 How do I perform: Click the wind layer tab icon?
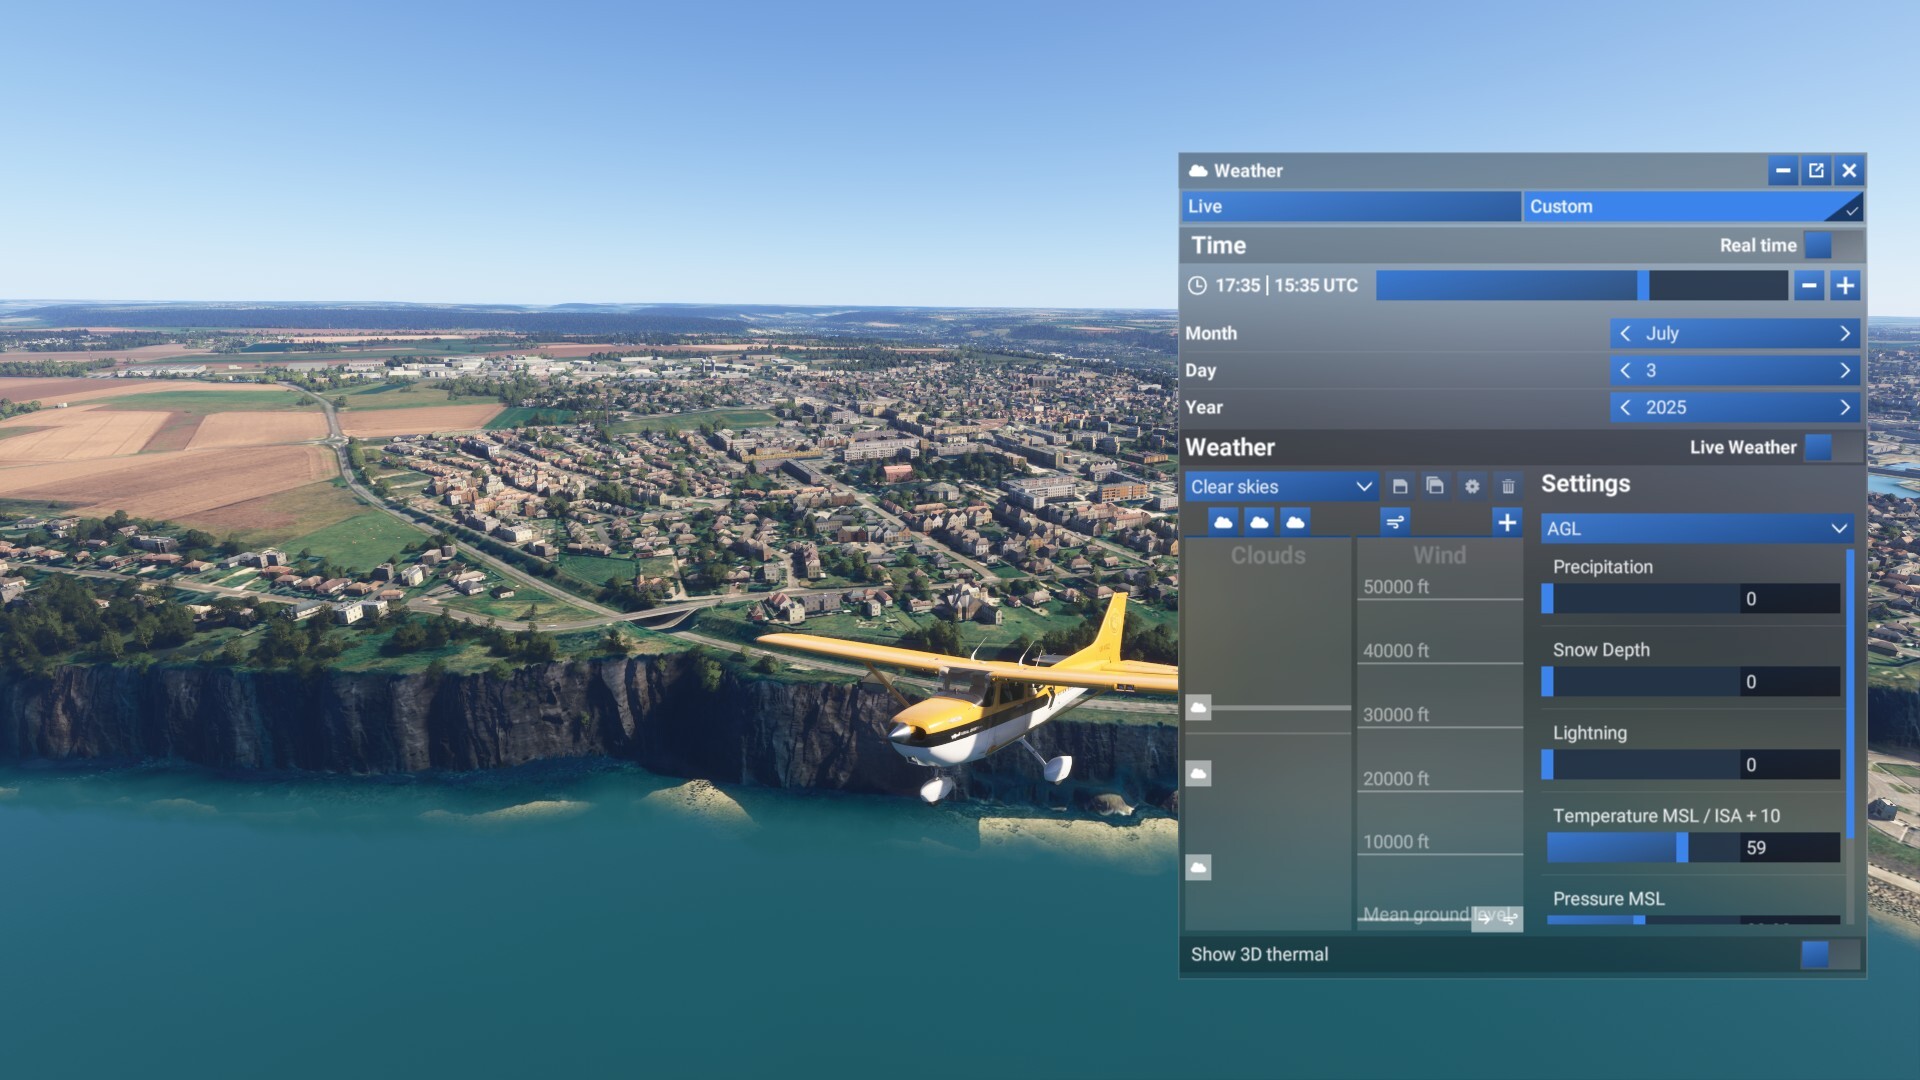pos(1395,522)
